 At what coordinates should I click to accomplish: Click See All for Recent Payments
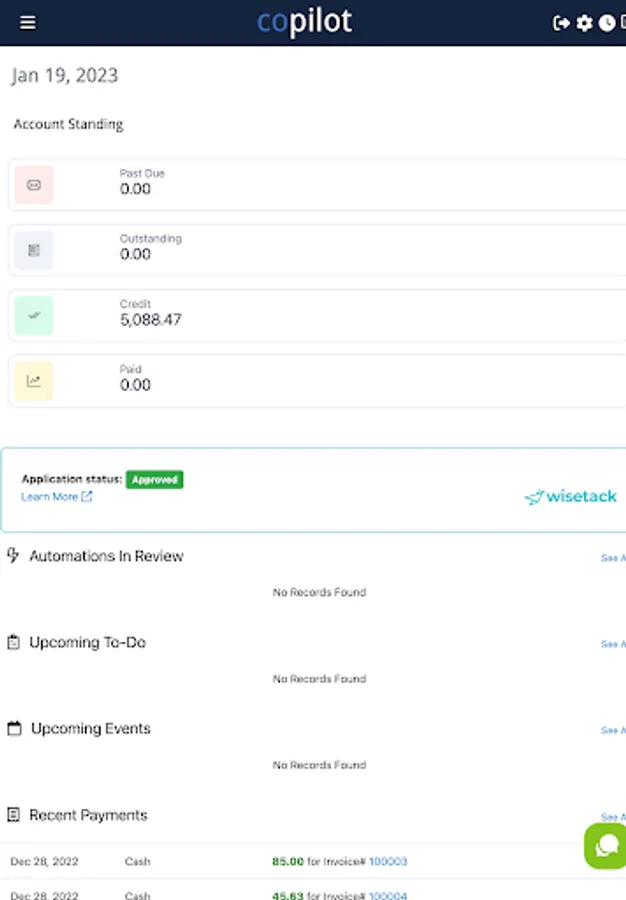point(612,816)
